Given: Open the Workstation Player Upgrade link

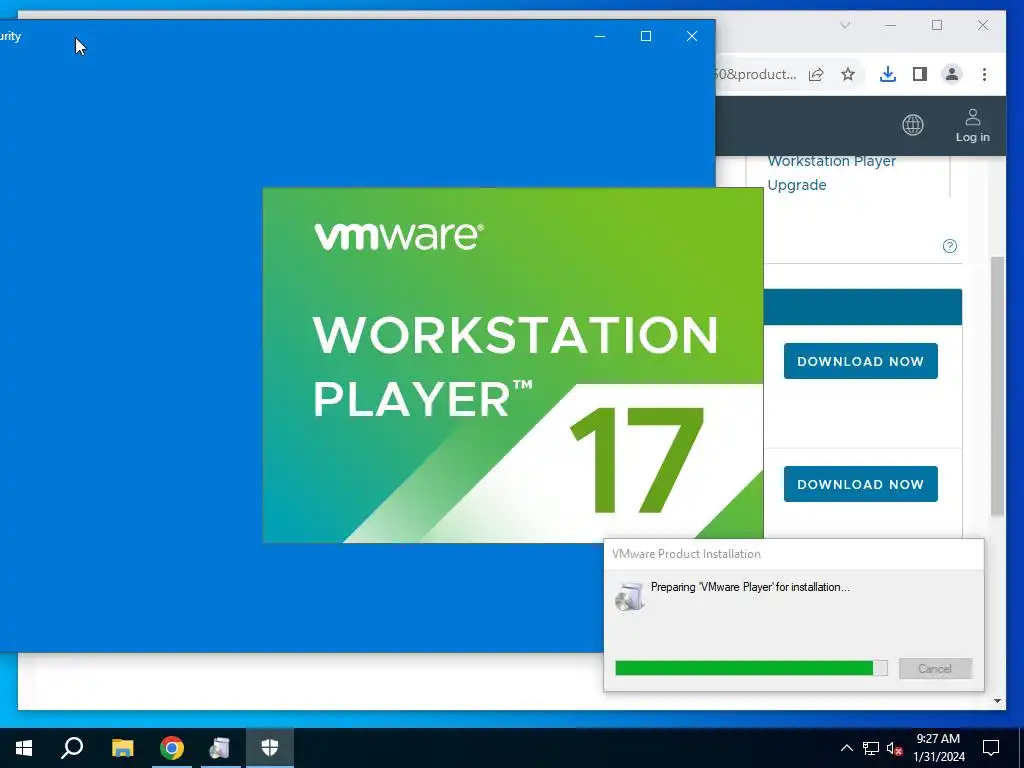Looking at the screenshot, I should point(831,172).
